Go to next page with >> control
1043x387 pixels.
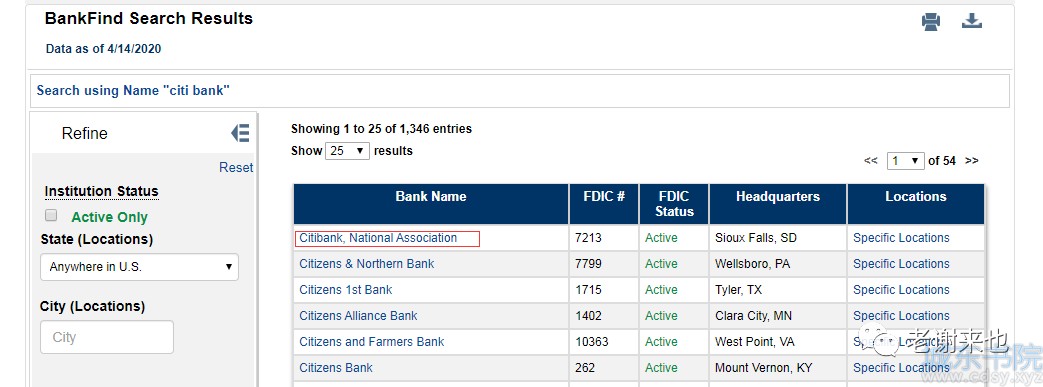pos(972,161)
